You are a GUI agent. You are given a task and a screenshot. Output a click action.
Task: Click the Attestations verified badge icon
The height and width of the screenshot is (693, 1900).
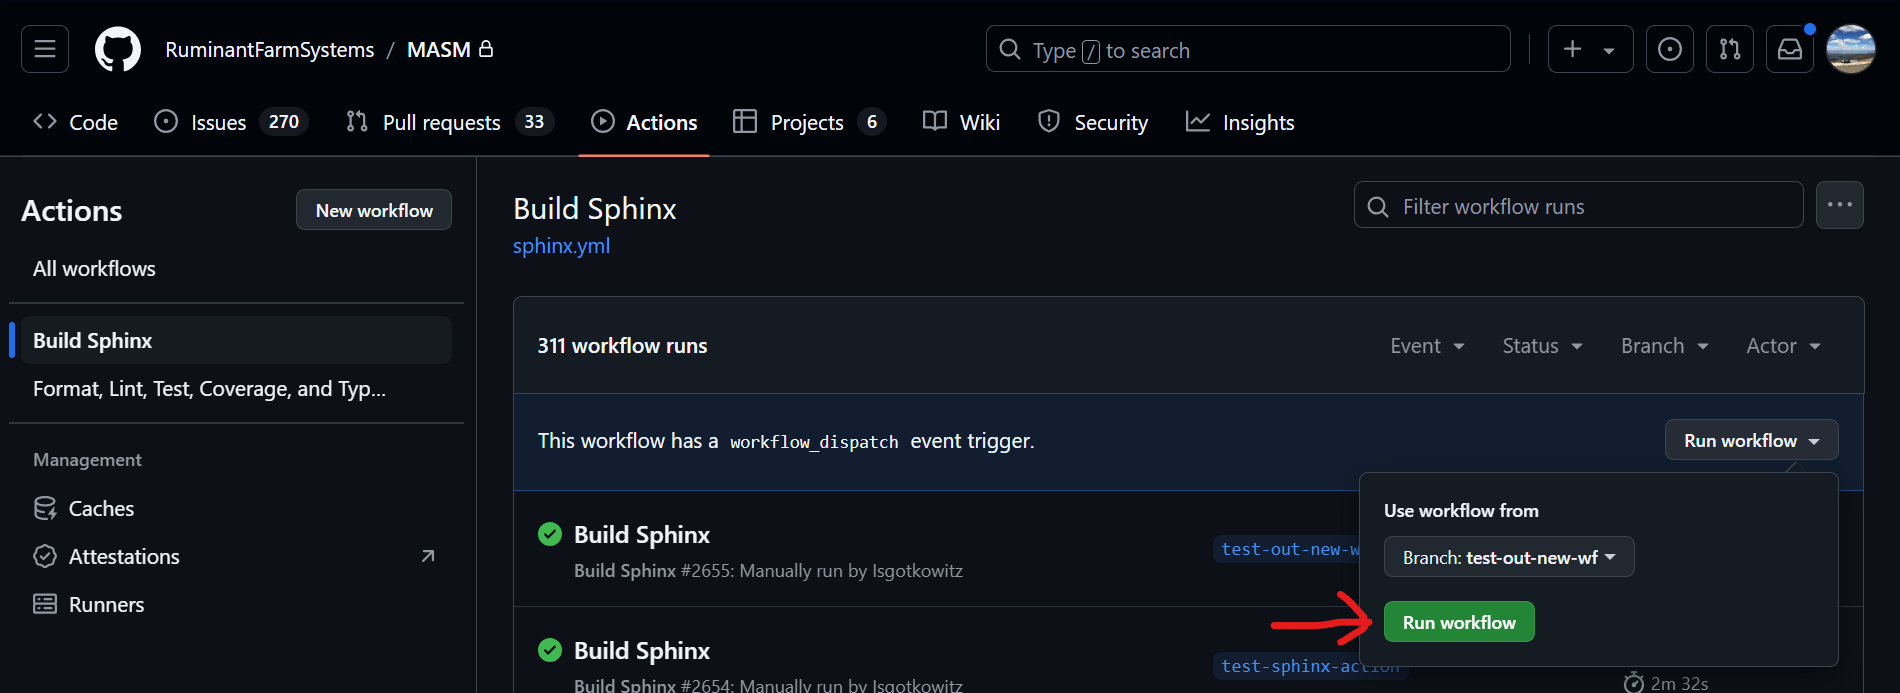(x=45, y=556)
